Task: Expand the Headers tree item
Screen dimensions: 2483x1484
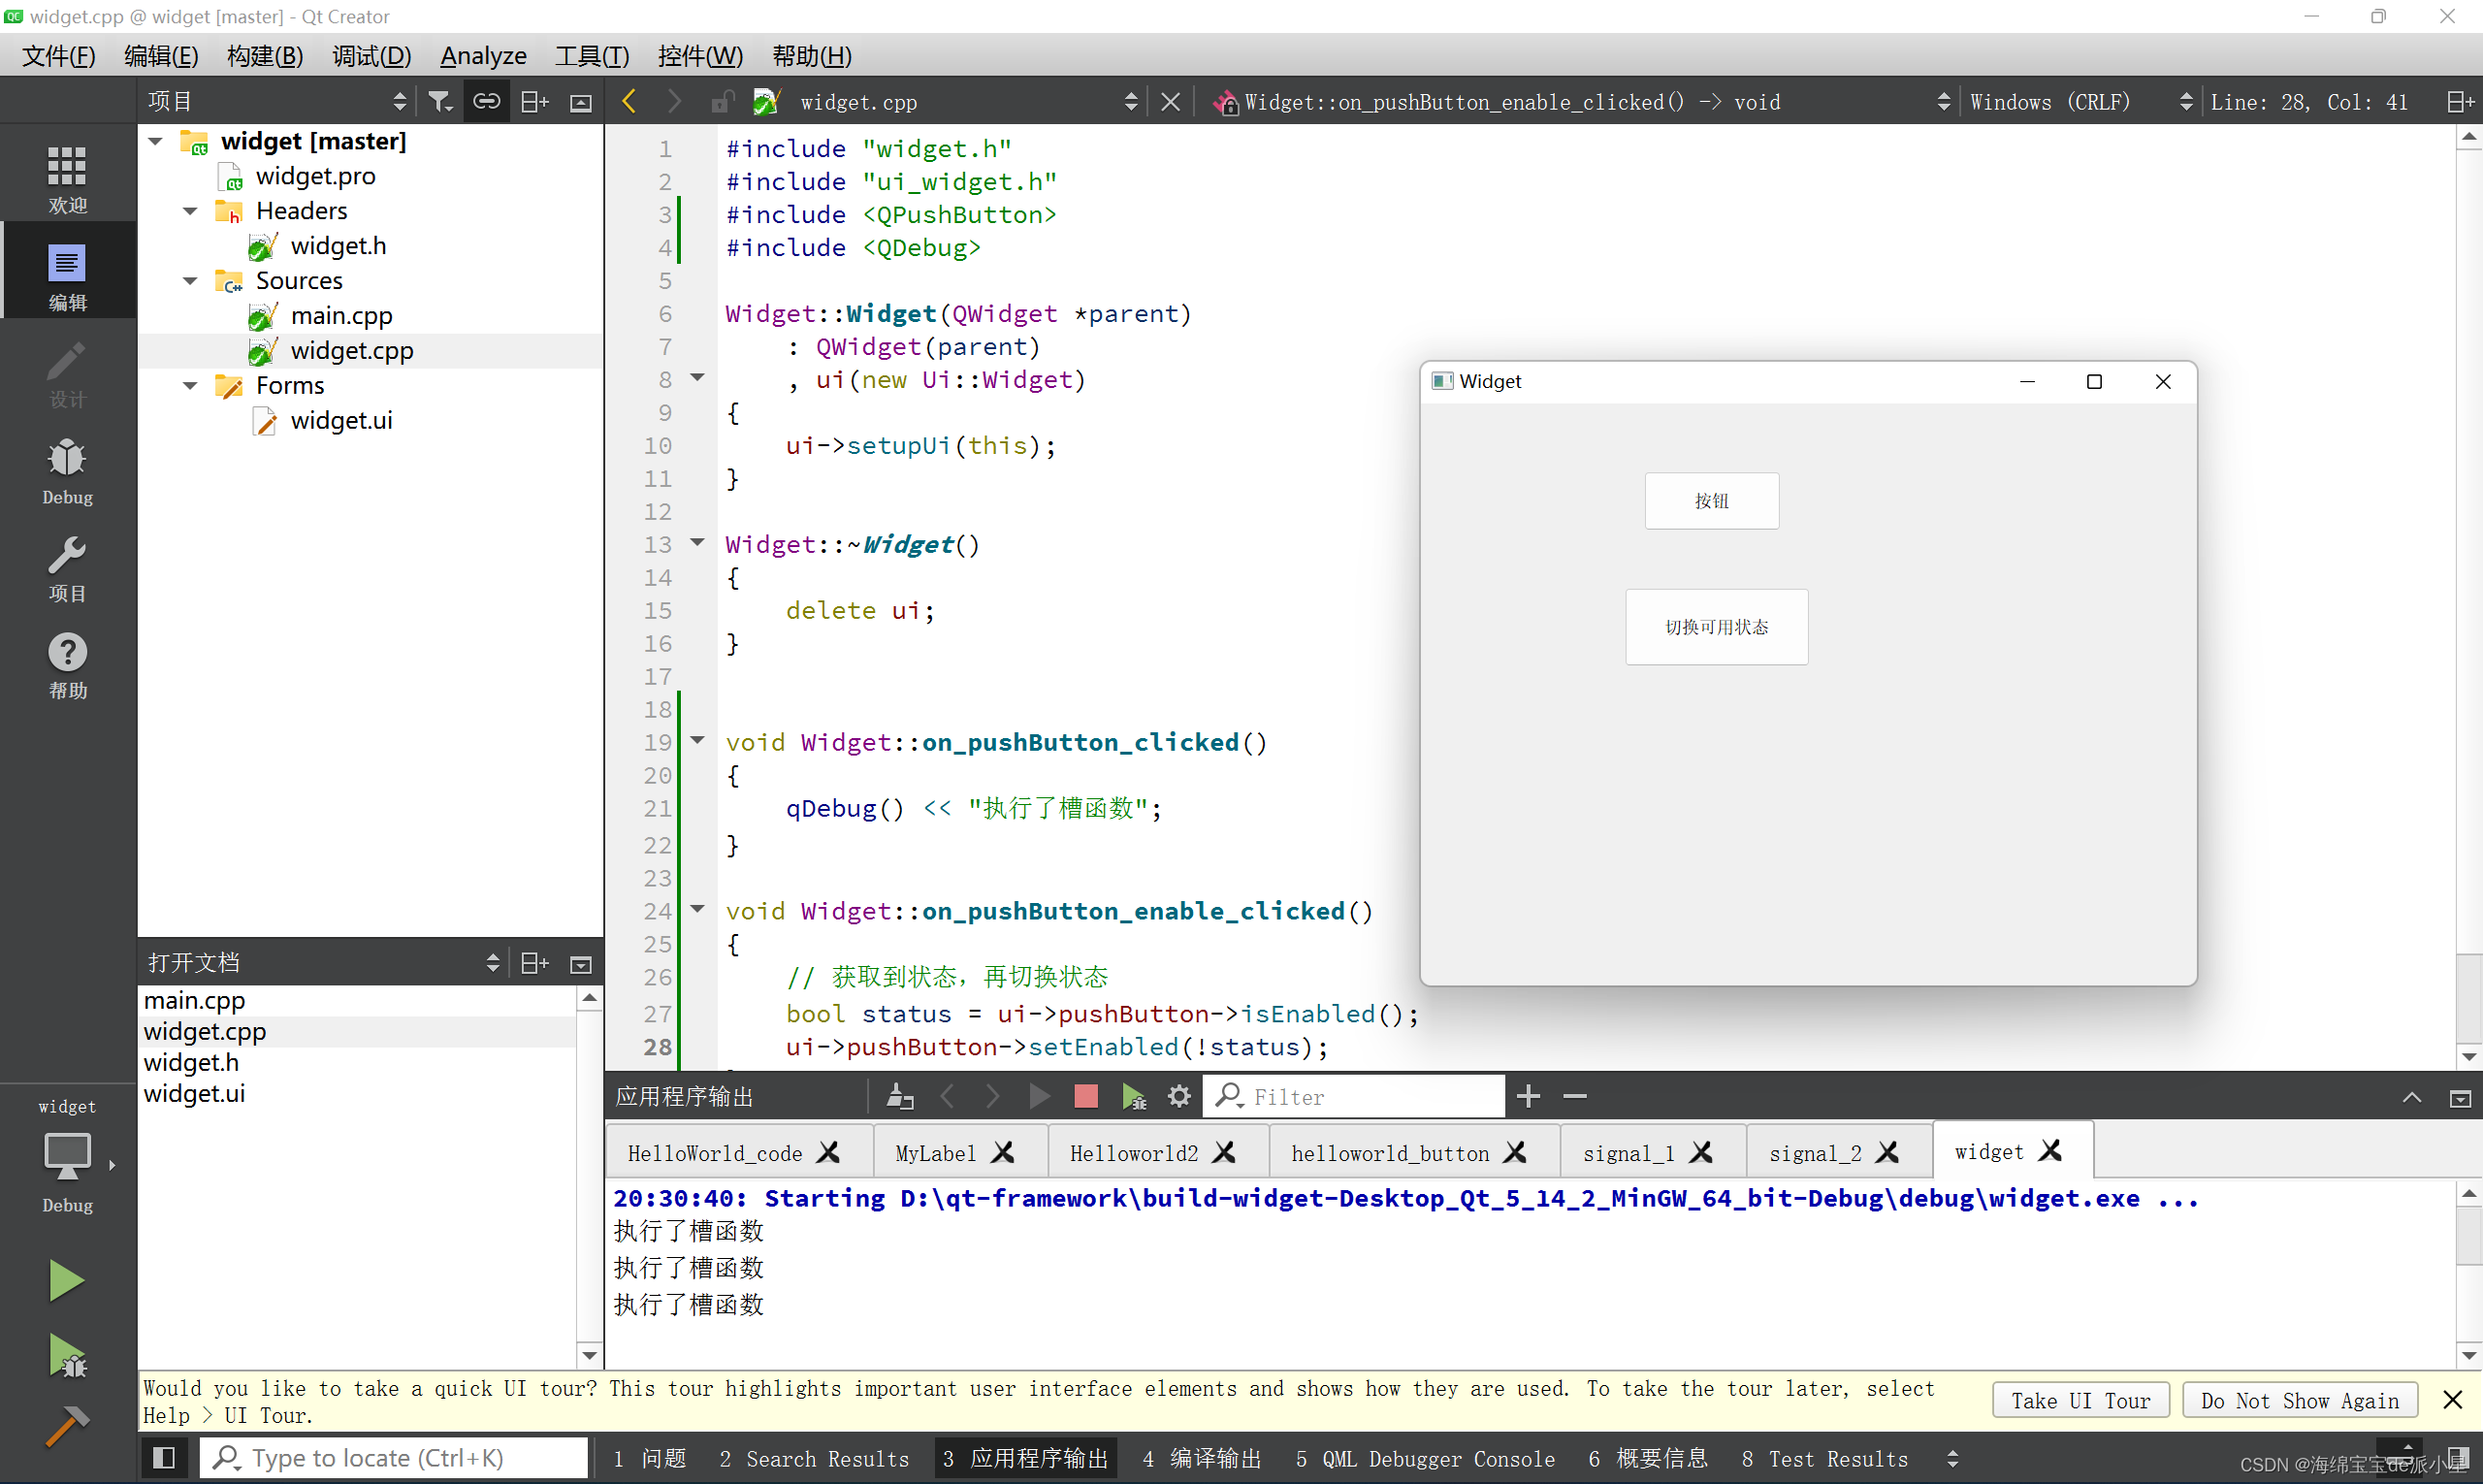Action: (x=189, y=210)
